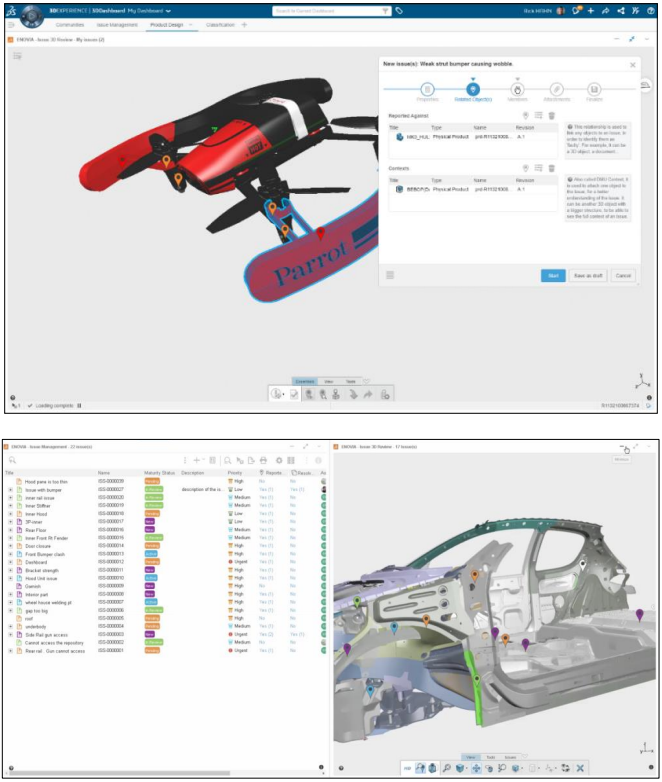
Task: Delete selected Reported Against object with trash icon
Action: click(551, 116)
